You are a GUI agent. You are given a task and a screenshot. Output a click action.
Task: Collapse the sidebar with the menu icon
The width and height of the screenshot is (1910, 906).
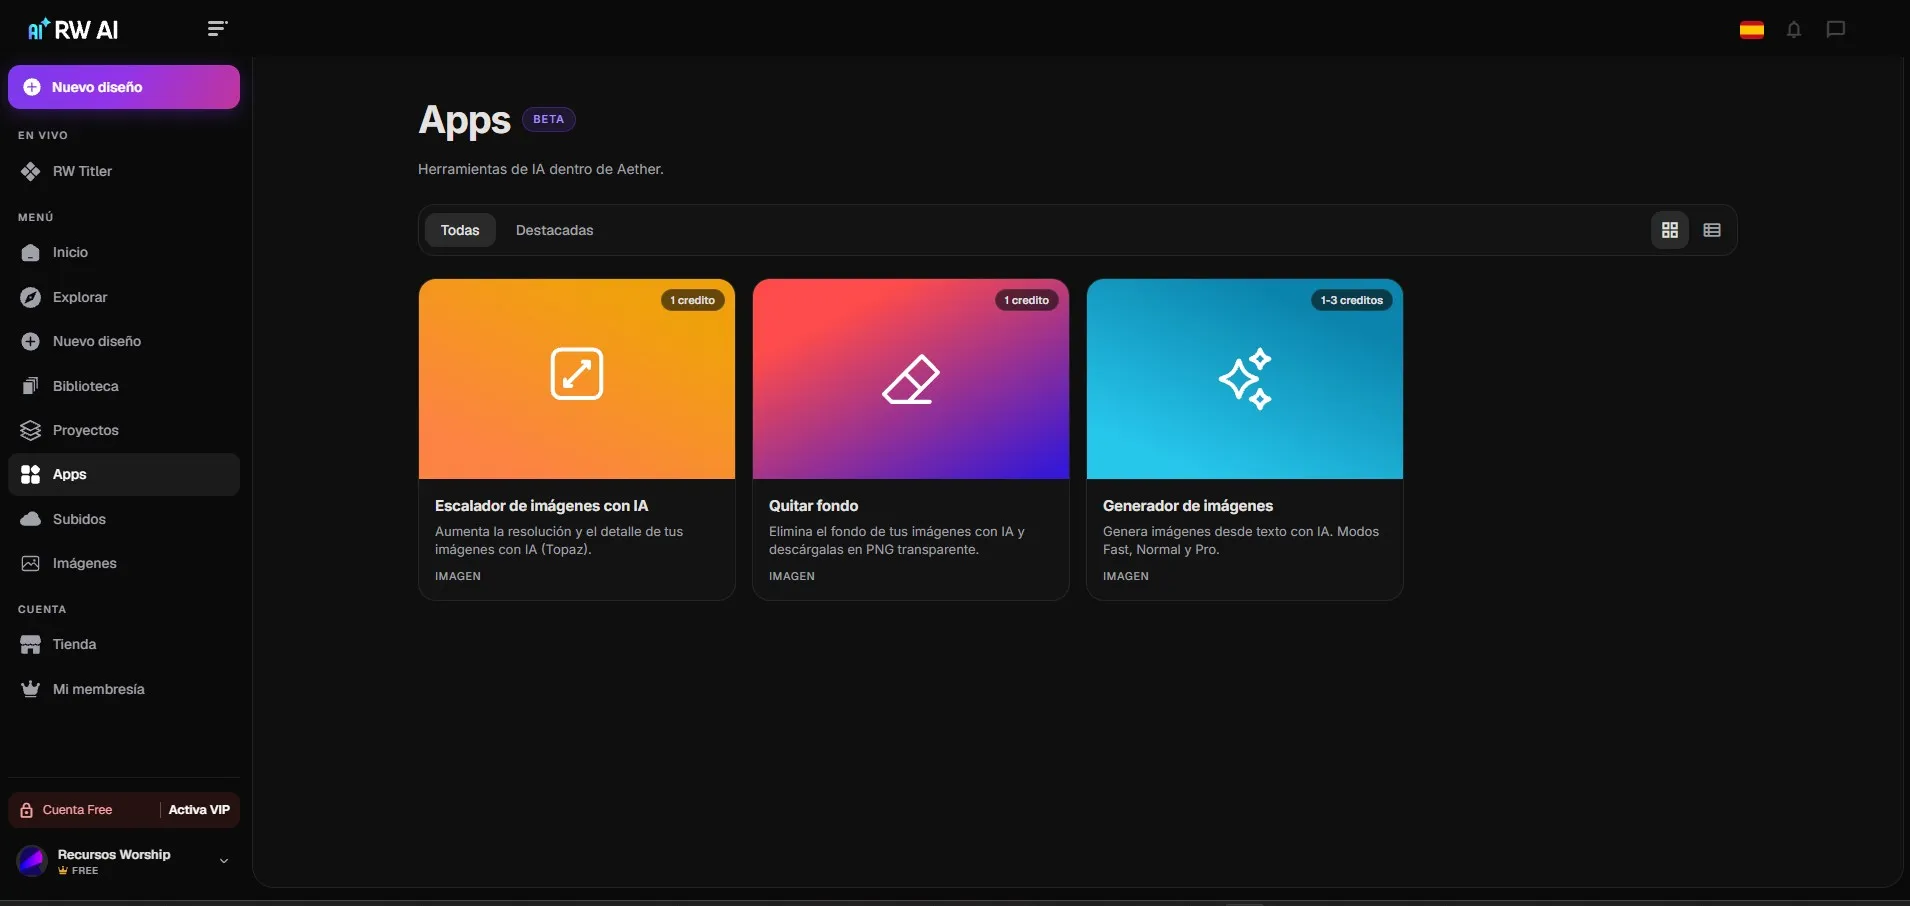tap(217, 28)
